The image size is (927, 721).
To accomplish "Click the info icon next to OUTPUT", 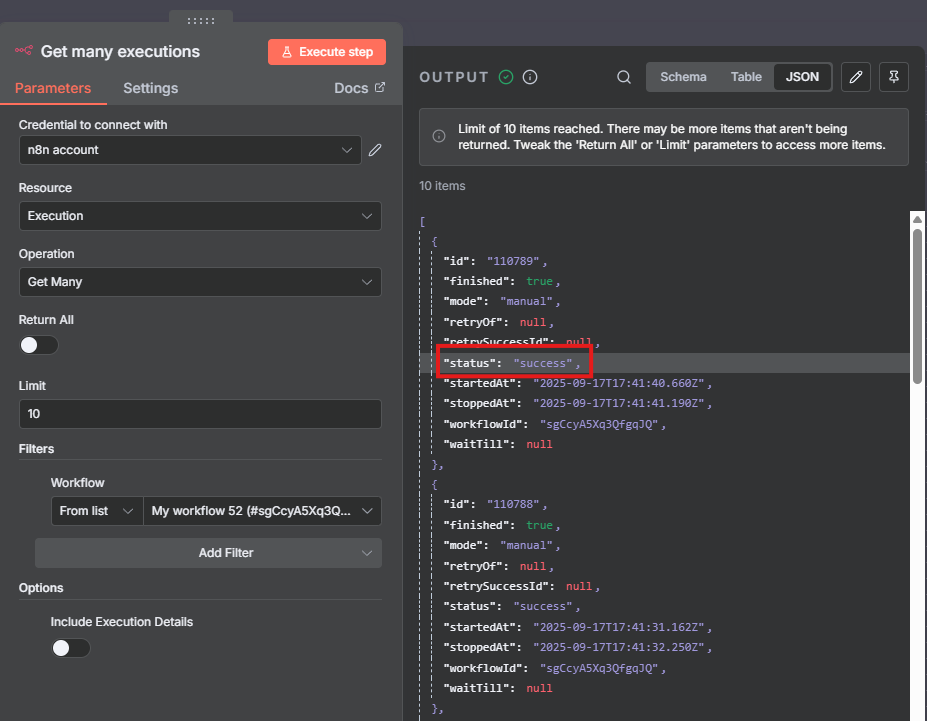I will [530, 77].
